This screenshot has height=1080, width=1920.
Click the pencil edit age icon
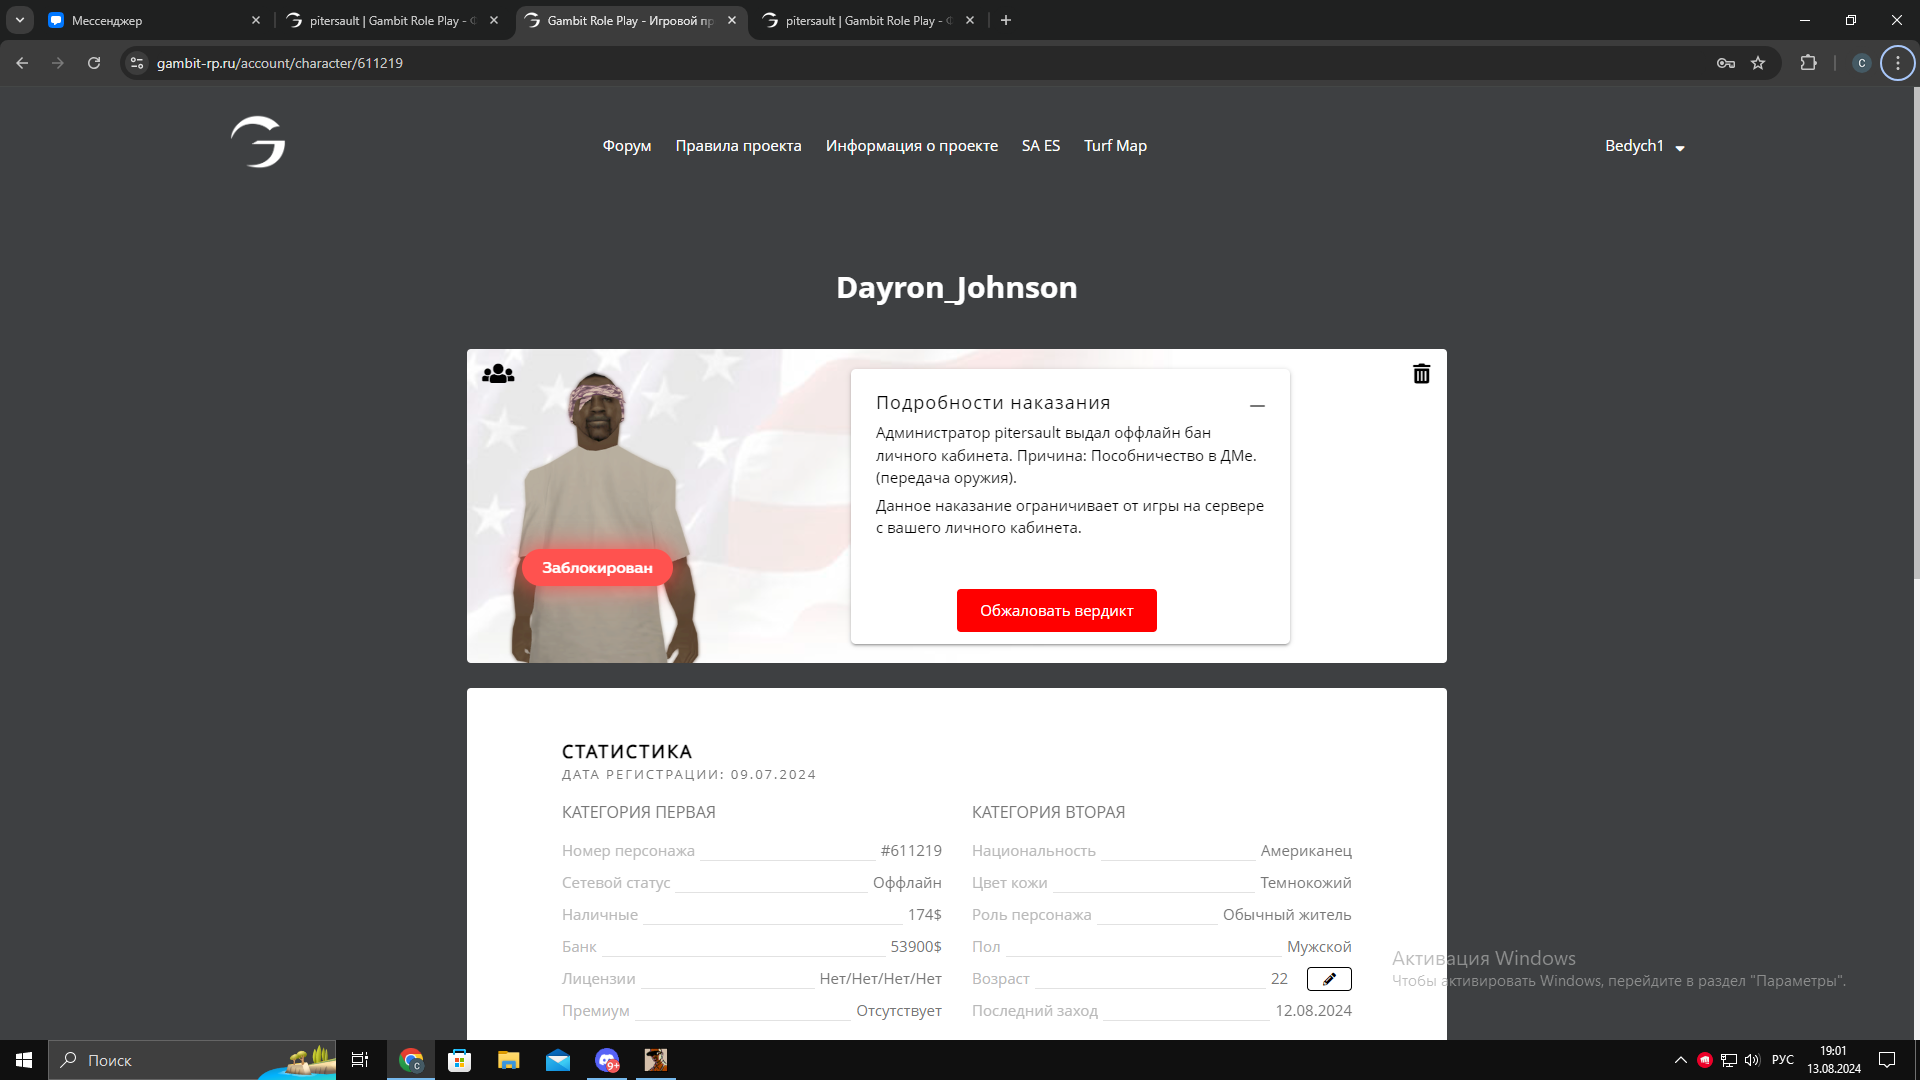1329,979
